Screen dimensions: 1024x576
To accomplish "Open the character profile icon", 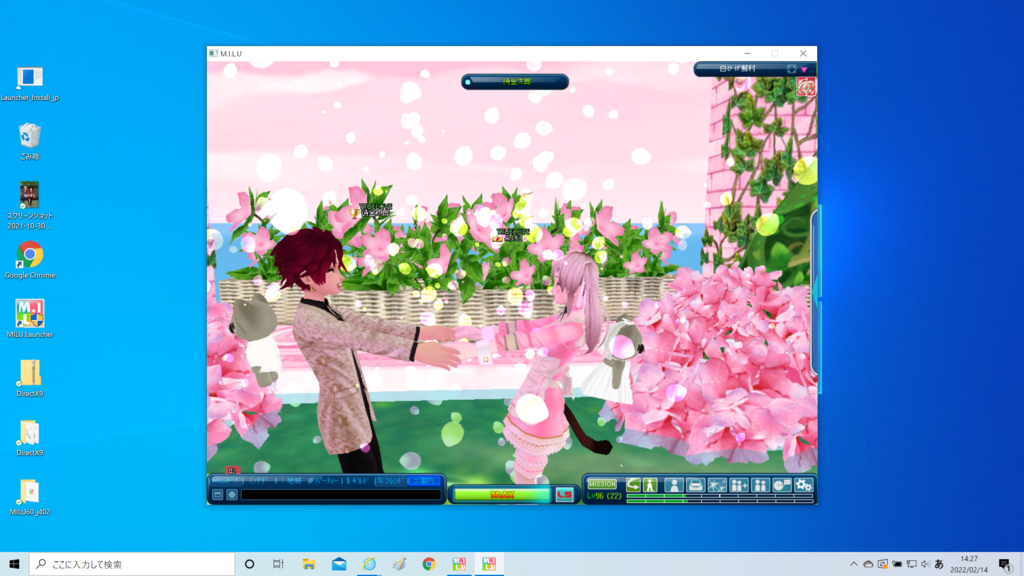I will pyautogui.click(x=673, y=485).
